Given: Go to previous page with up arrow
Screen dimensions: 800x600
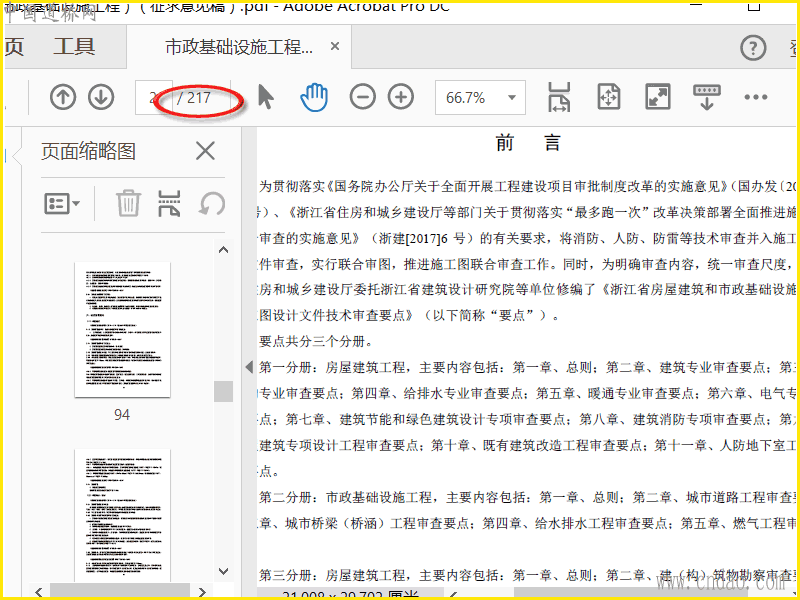Looking at the screenshot, I should (x=63, y=97).
